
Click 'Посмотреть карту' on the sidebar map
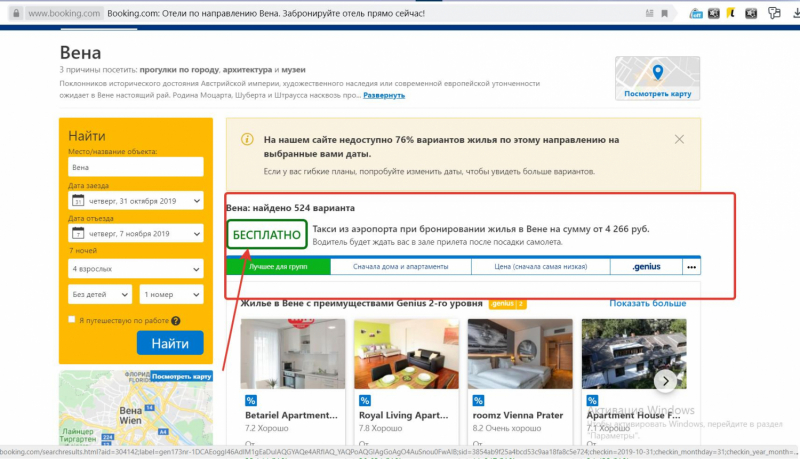coord(181,376)
